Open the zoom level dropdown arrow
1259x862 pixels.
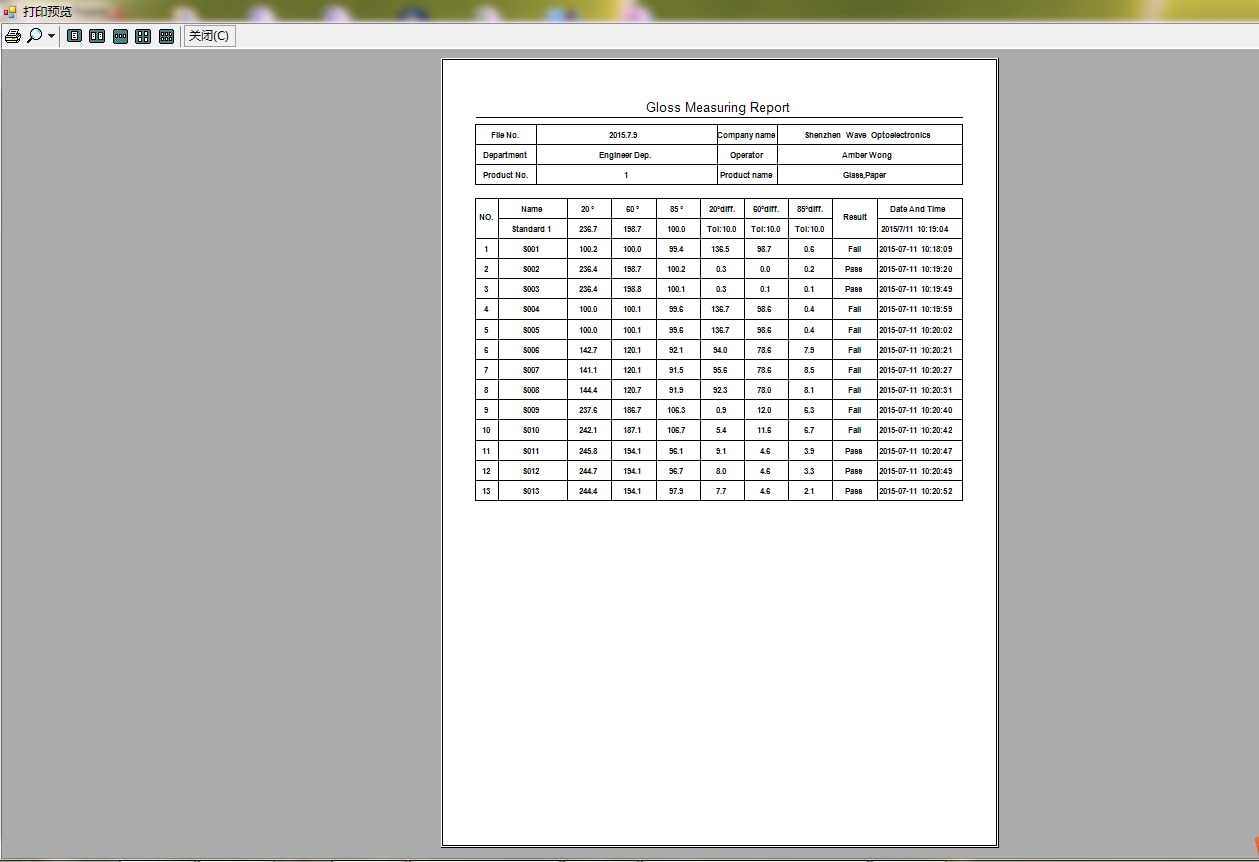click(x=51, y=36)
